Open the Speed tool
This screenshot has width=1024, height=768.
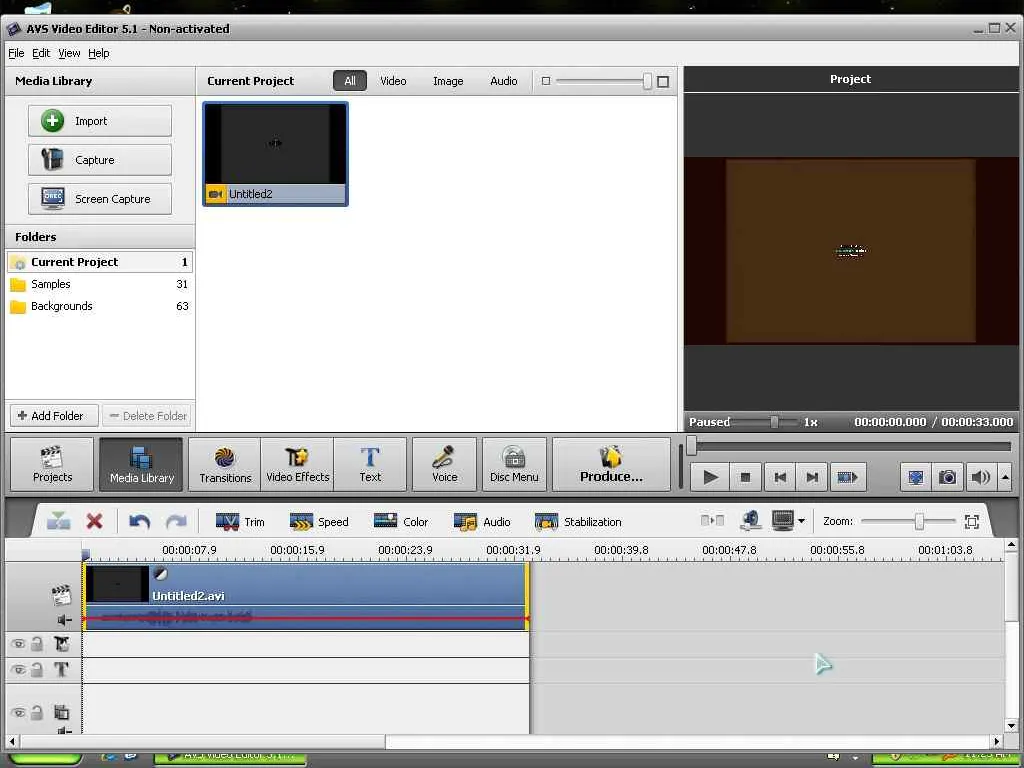click(319, 522)
